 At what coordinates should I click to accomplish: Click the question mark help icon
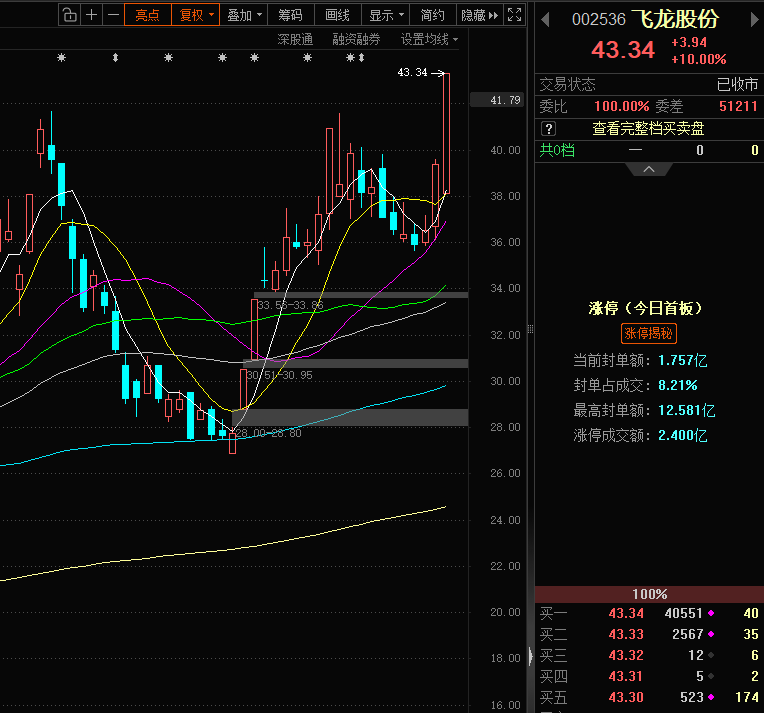[549, 129]
